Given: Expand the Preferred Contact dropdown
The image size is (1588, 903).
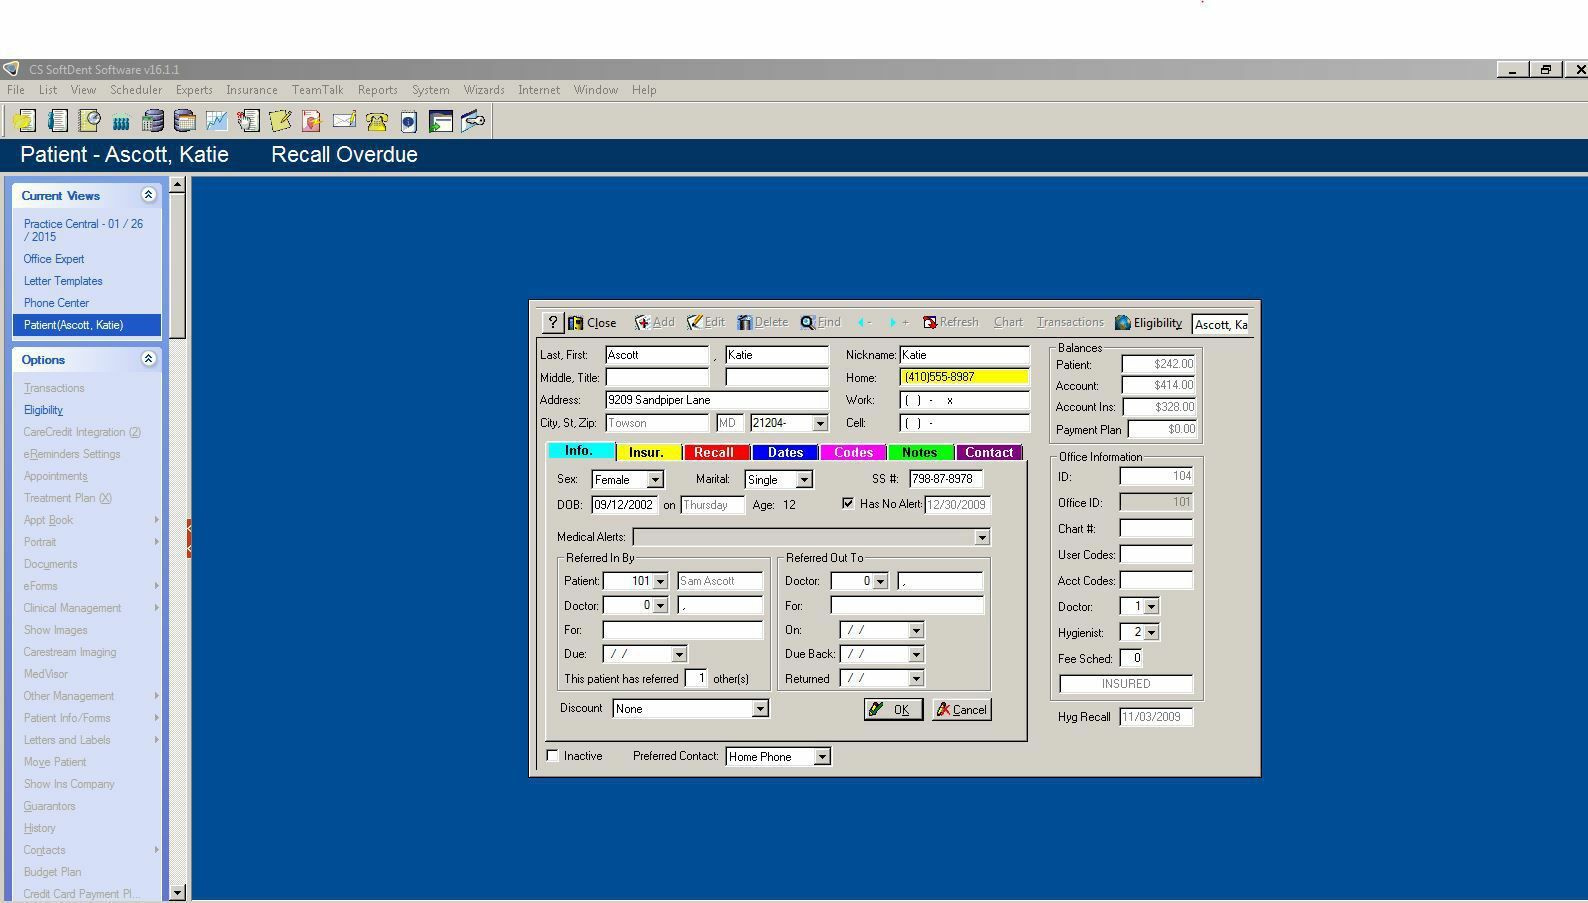Looking at the screenshot, I should point(822,757).
